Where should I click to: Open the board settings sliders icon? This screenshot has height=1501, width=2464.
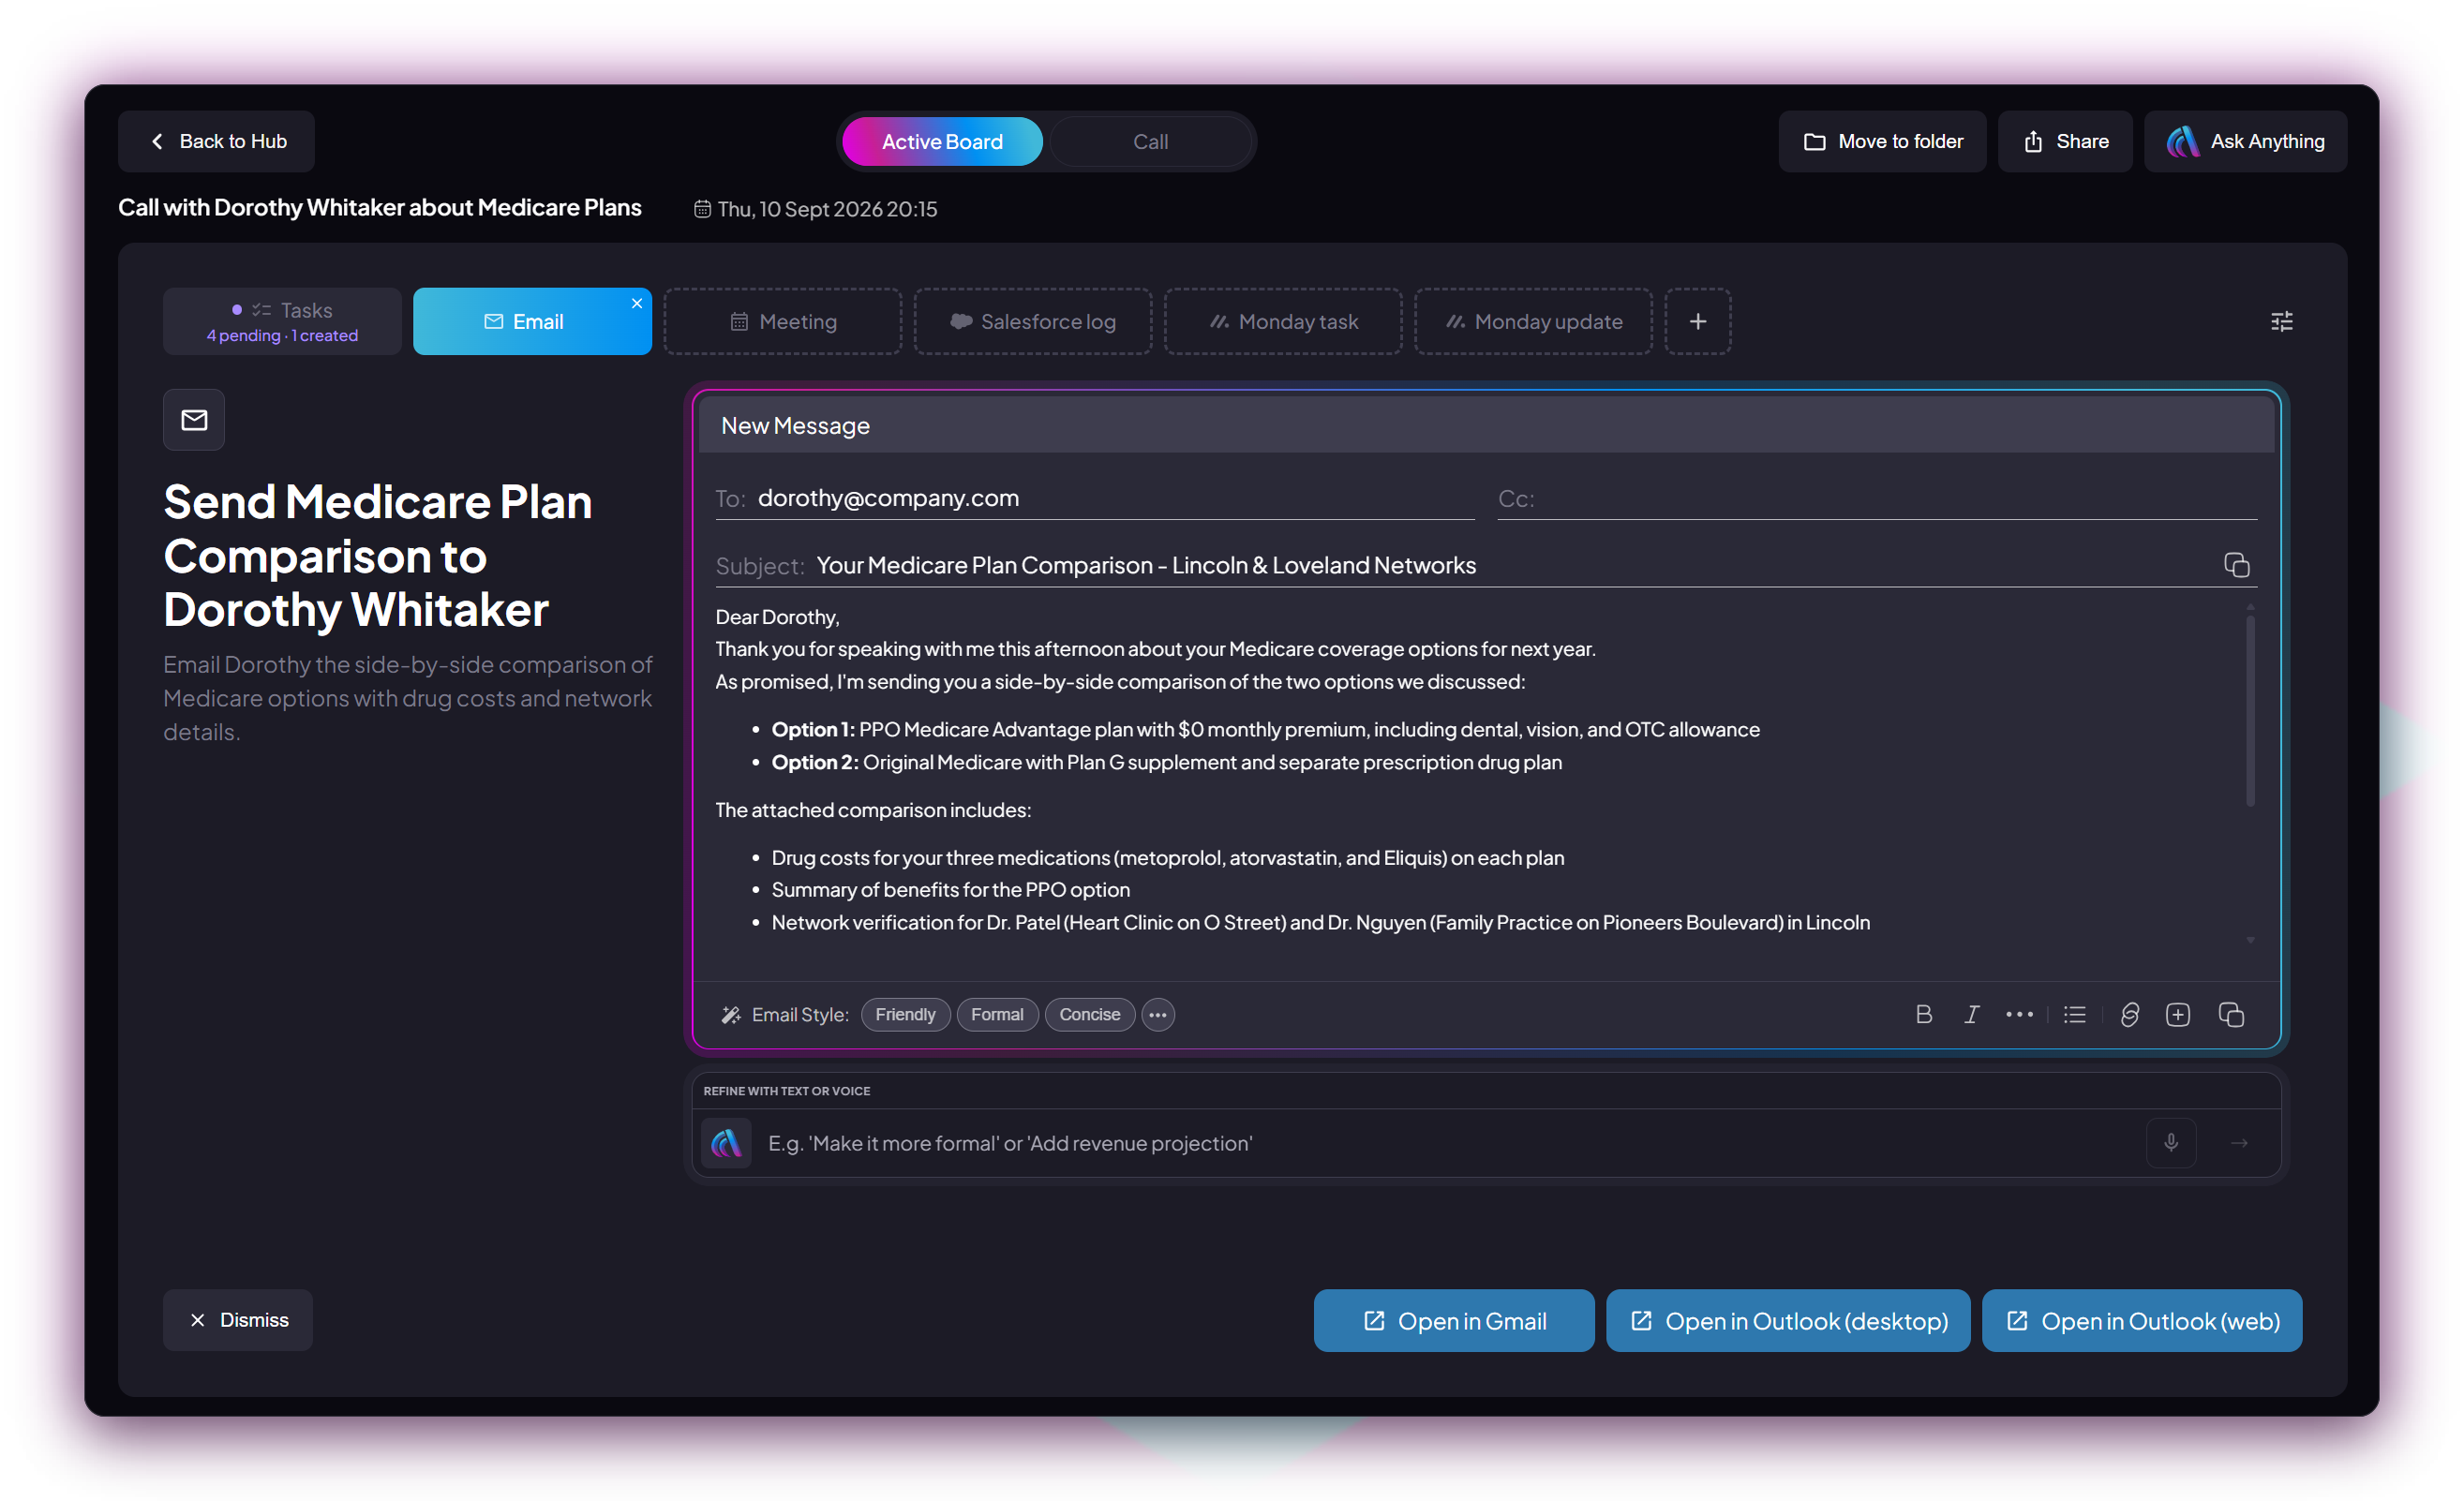pyautogui.click(x=2281, y=321)
